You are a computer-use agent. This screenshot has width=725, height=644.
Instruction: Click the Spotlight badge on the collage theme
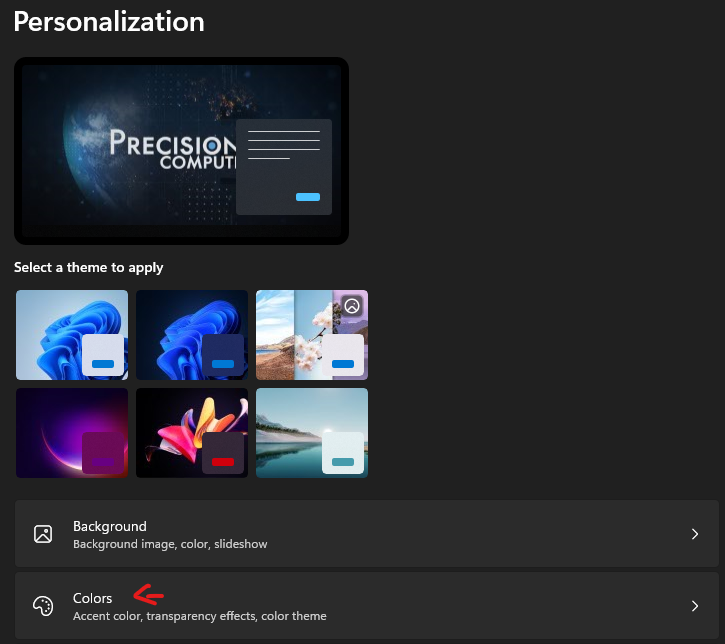coord(352,306)
